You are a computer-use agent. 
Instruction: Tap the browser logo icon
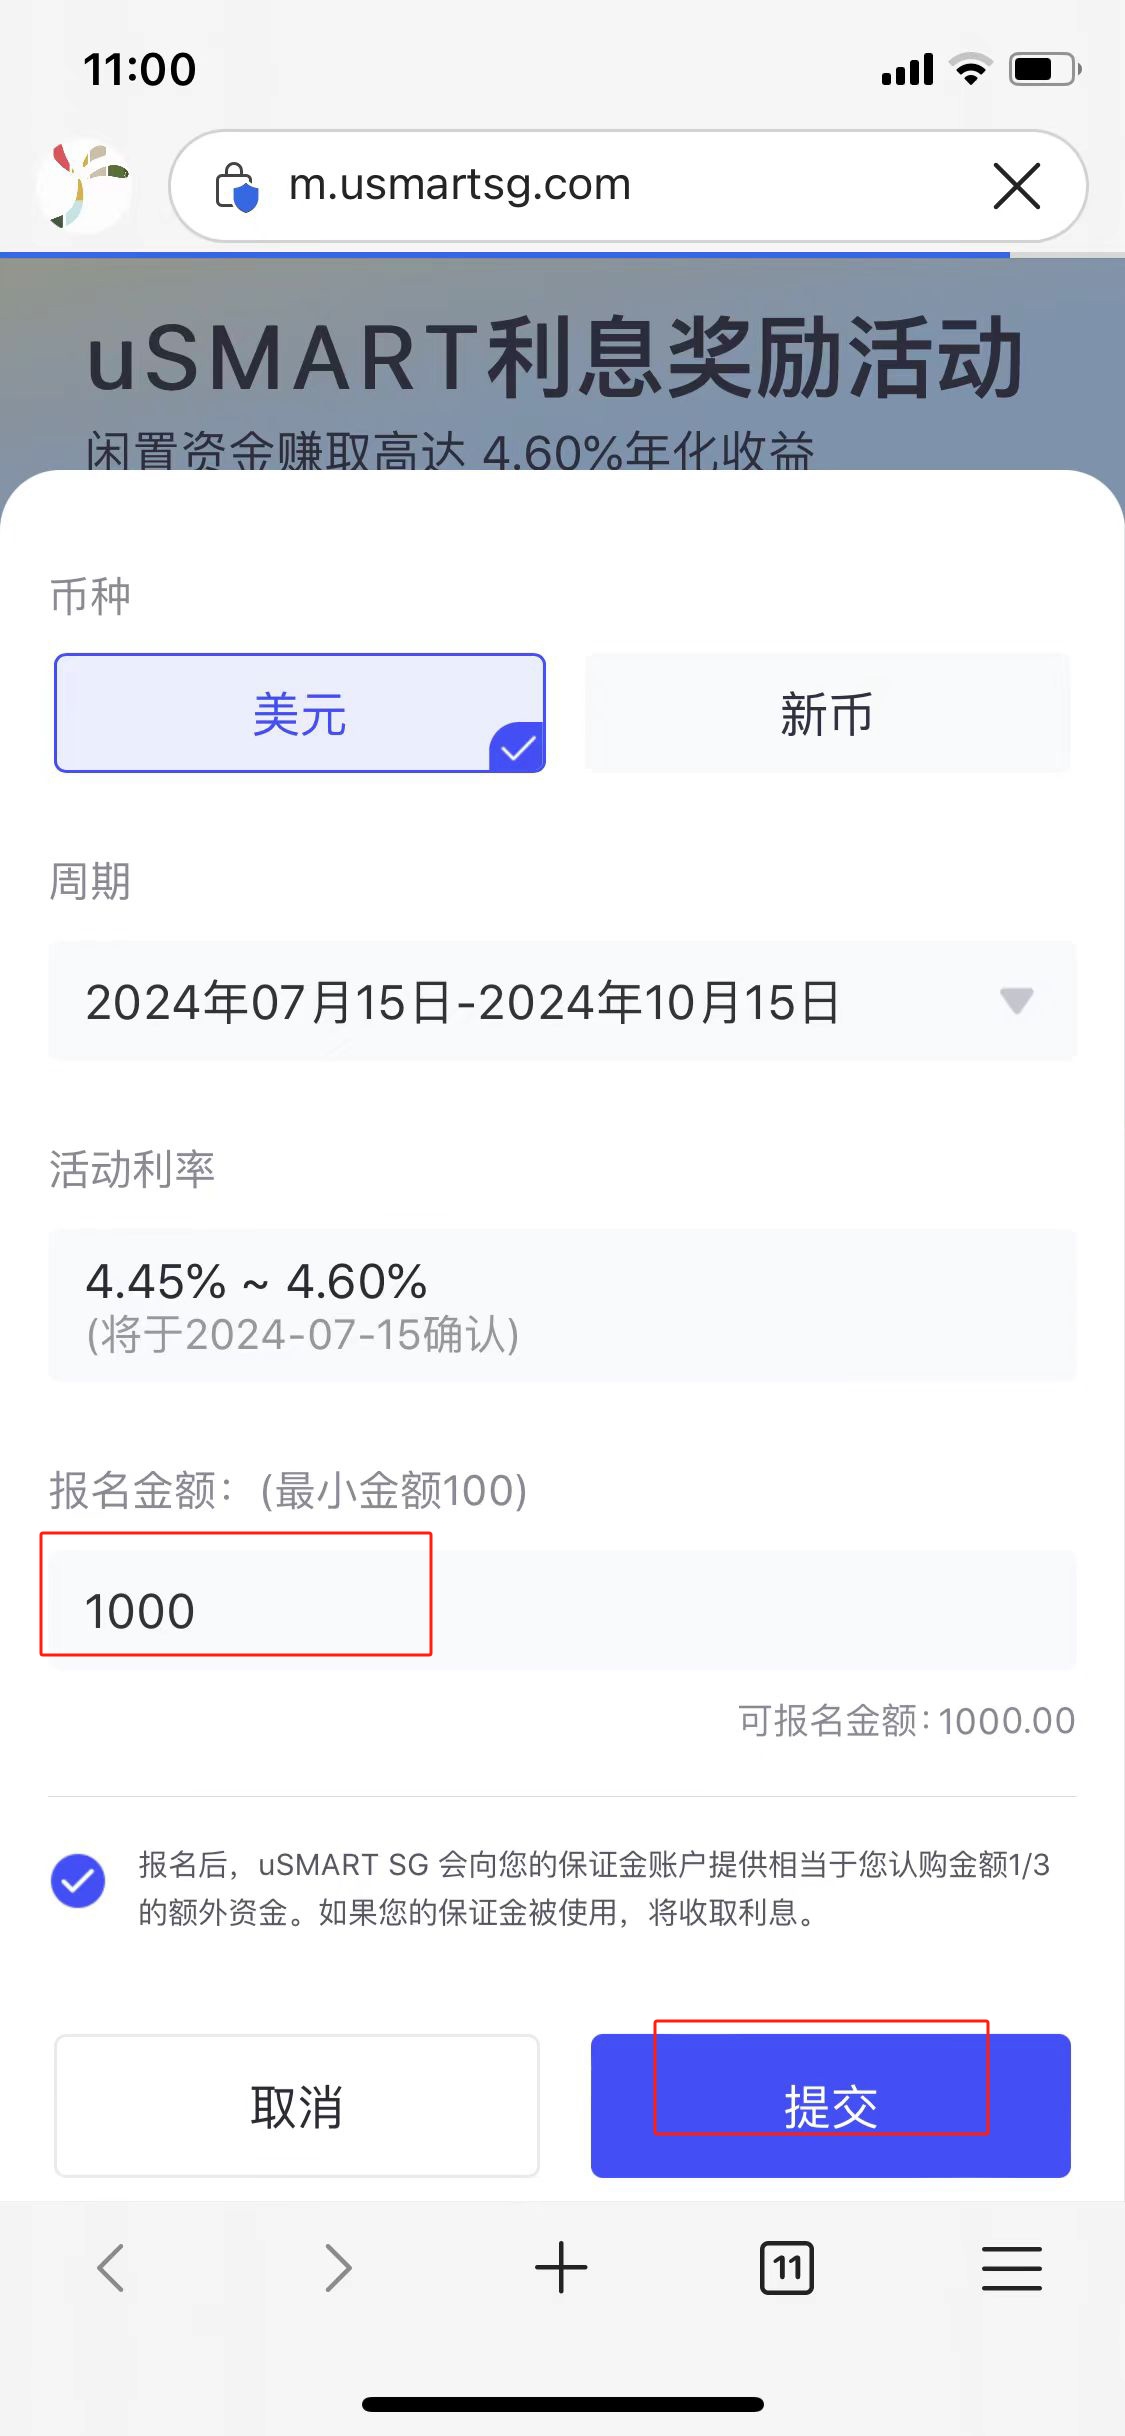pos(84,186)
